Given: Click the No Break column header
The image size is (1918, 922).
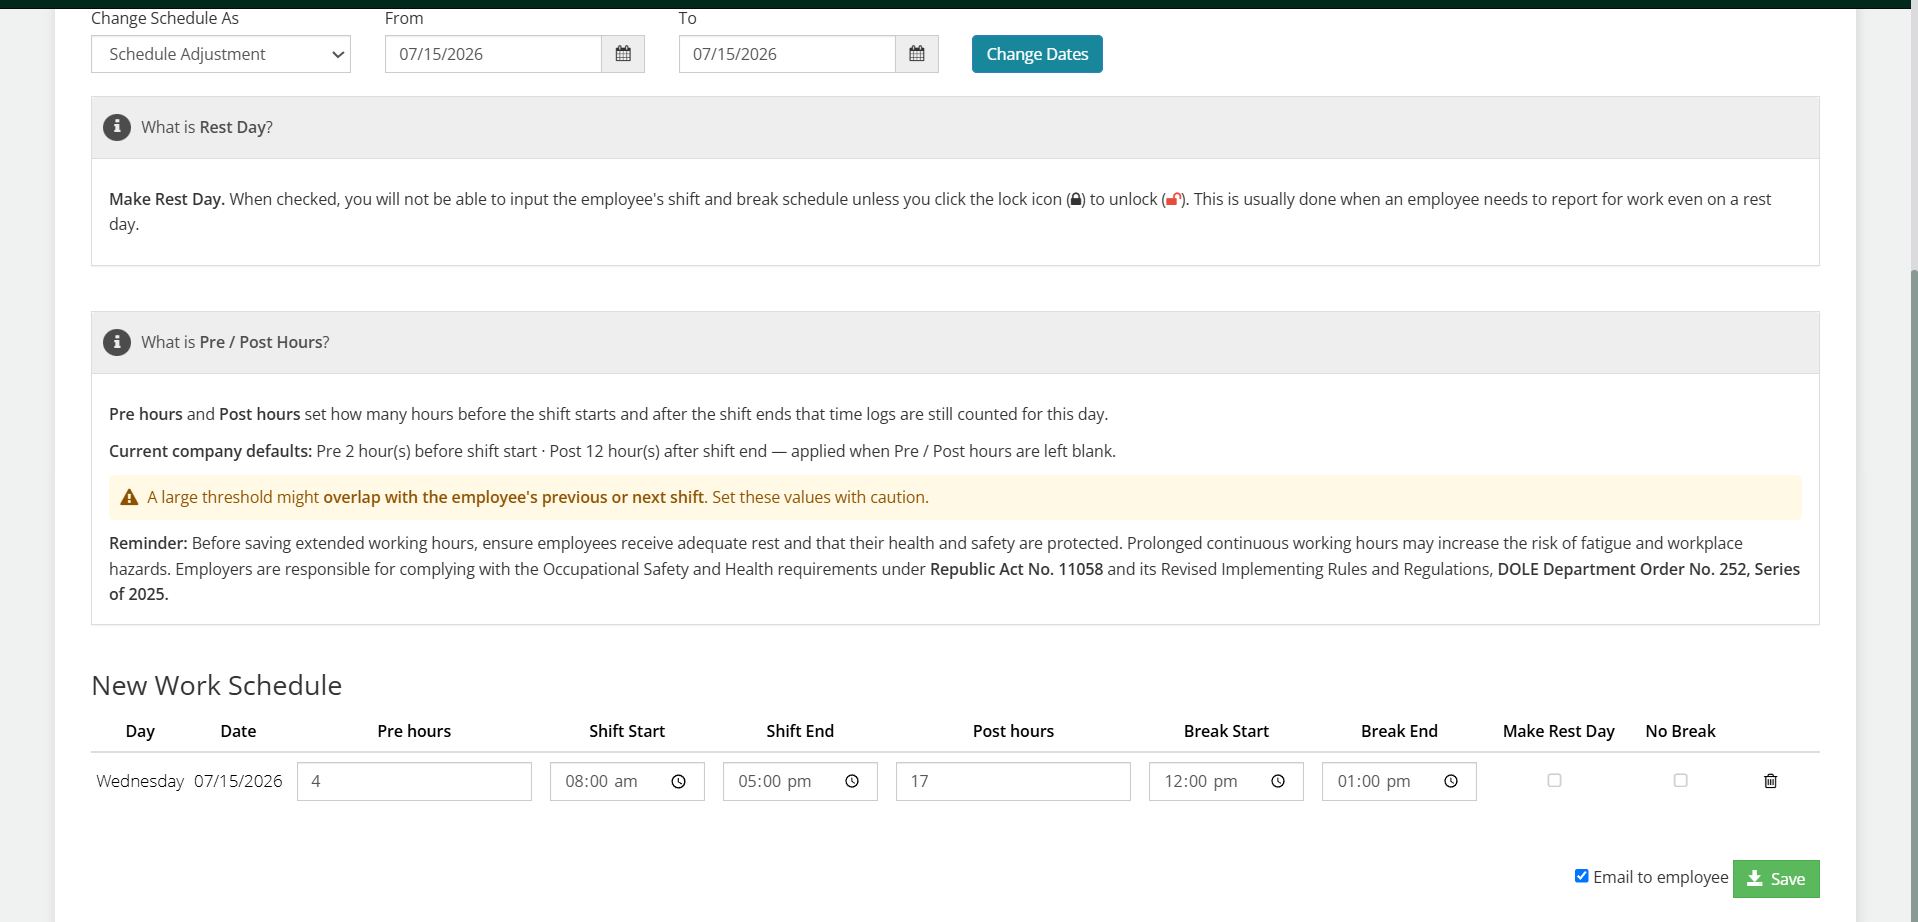Looking at the screenshot, I should (1680, 731).
